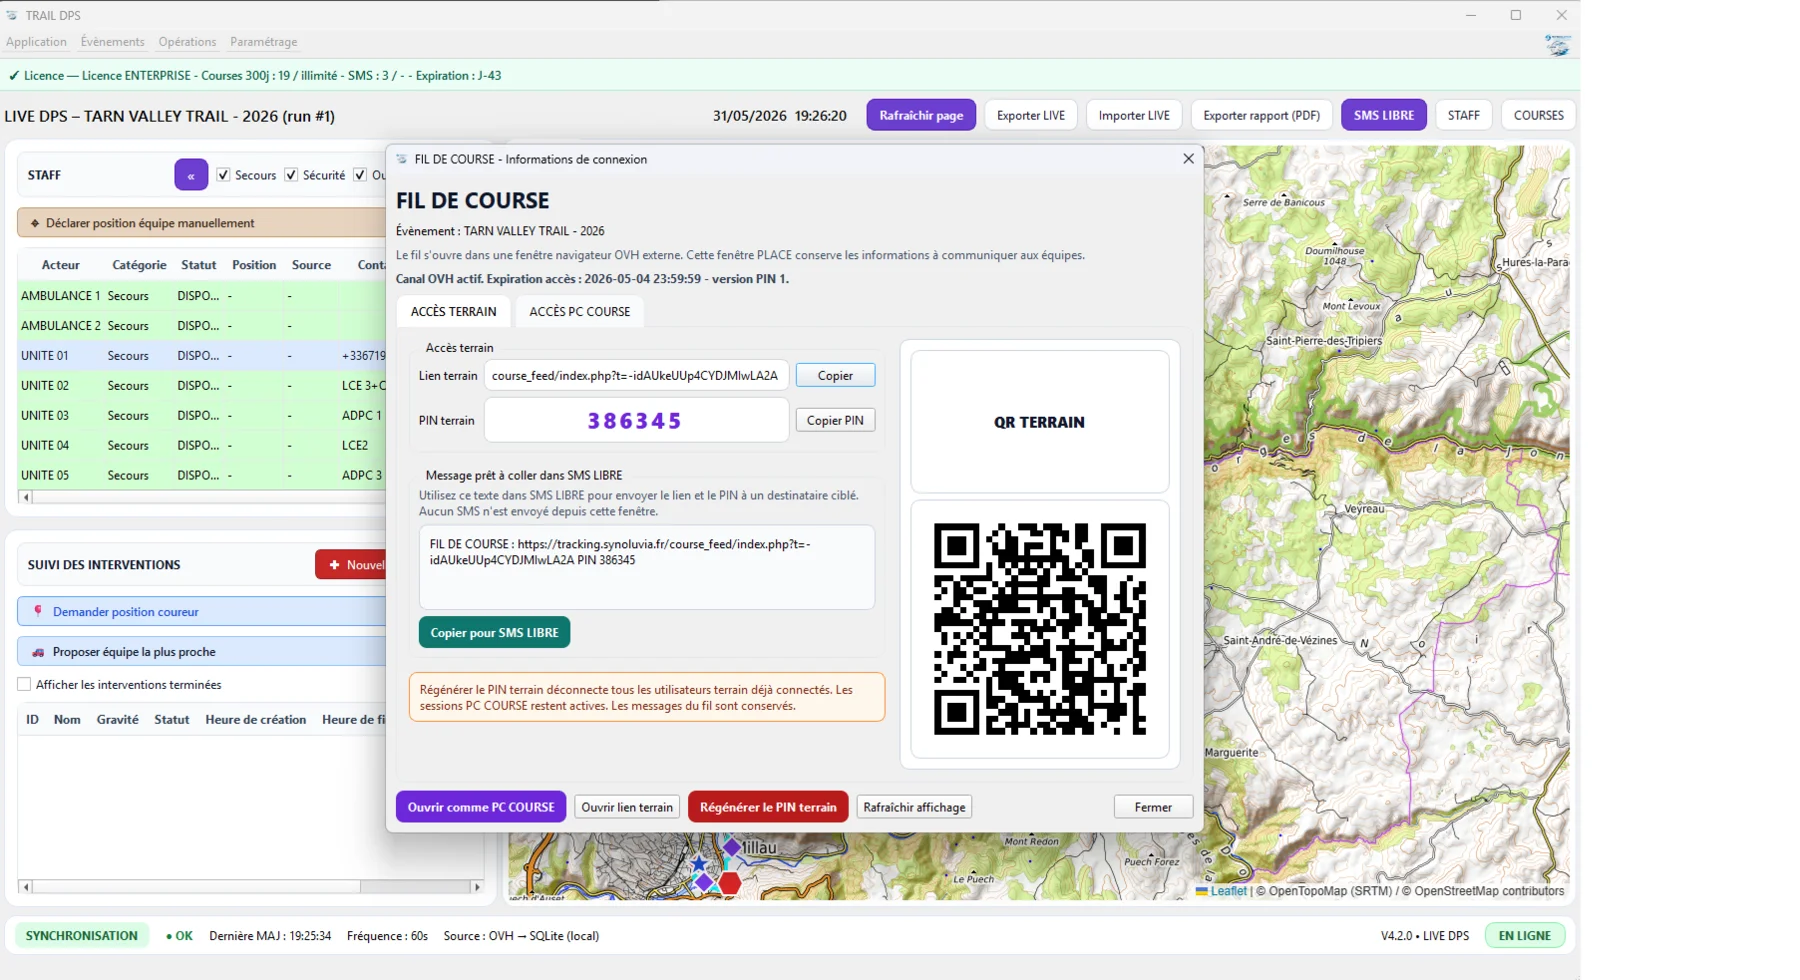Image resolution: width=1800 pixels, height=980 pixels.
Task: Click the location pin icon in Demander position coureur
Action: click(38, 611)
